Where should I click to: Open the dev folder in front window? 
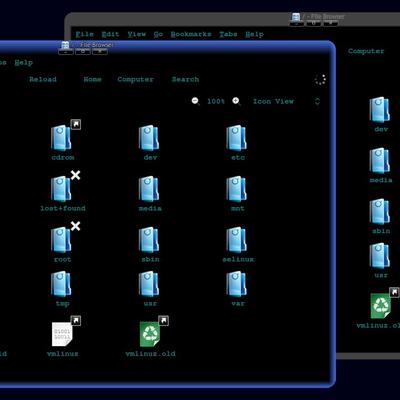[149, 138]
